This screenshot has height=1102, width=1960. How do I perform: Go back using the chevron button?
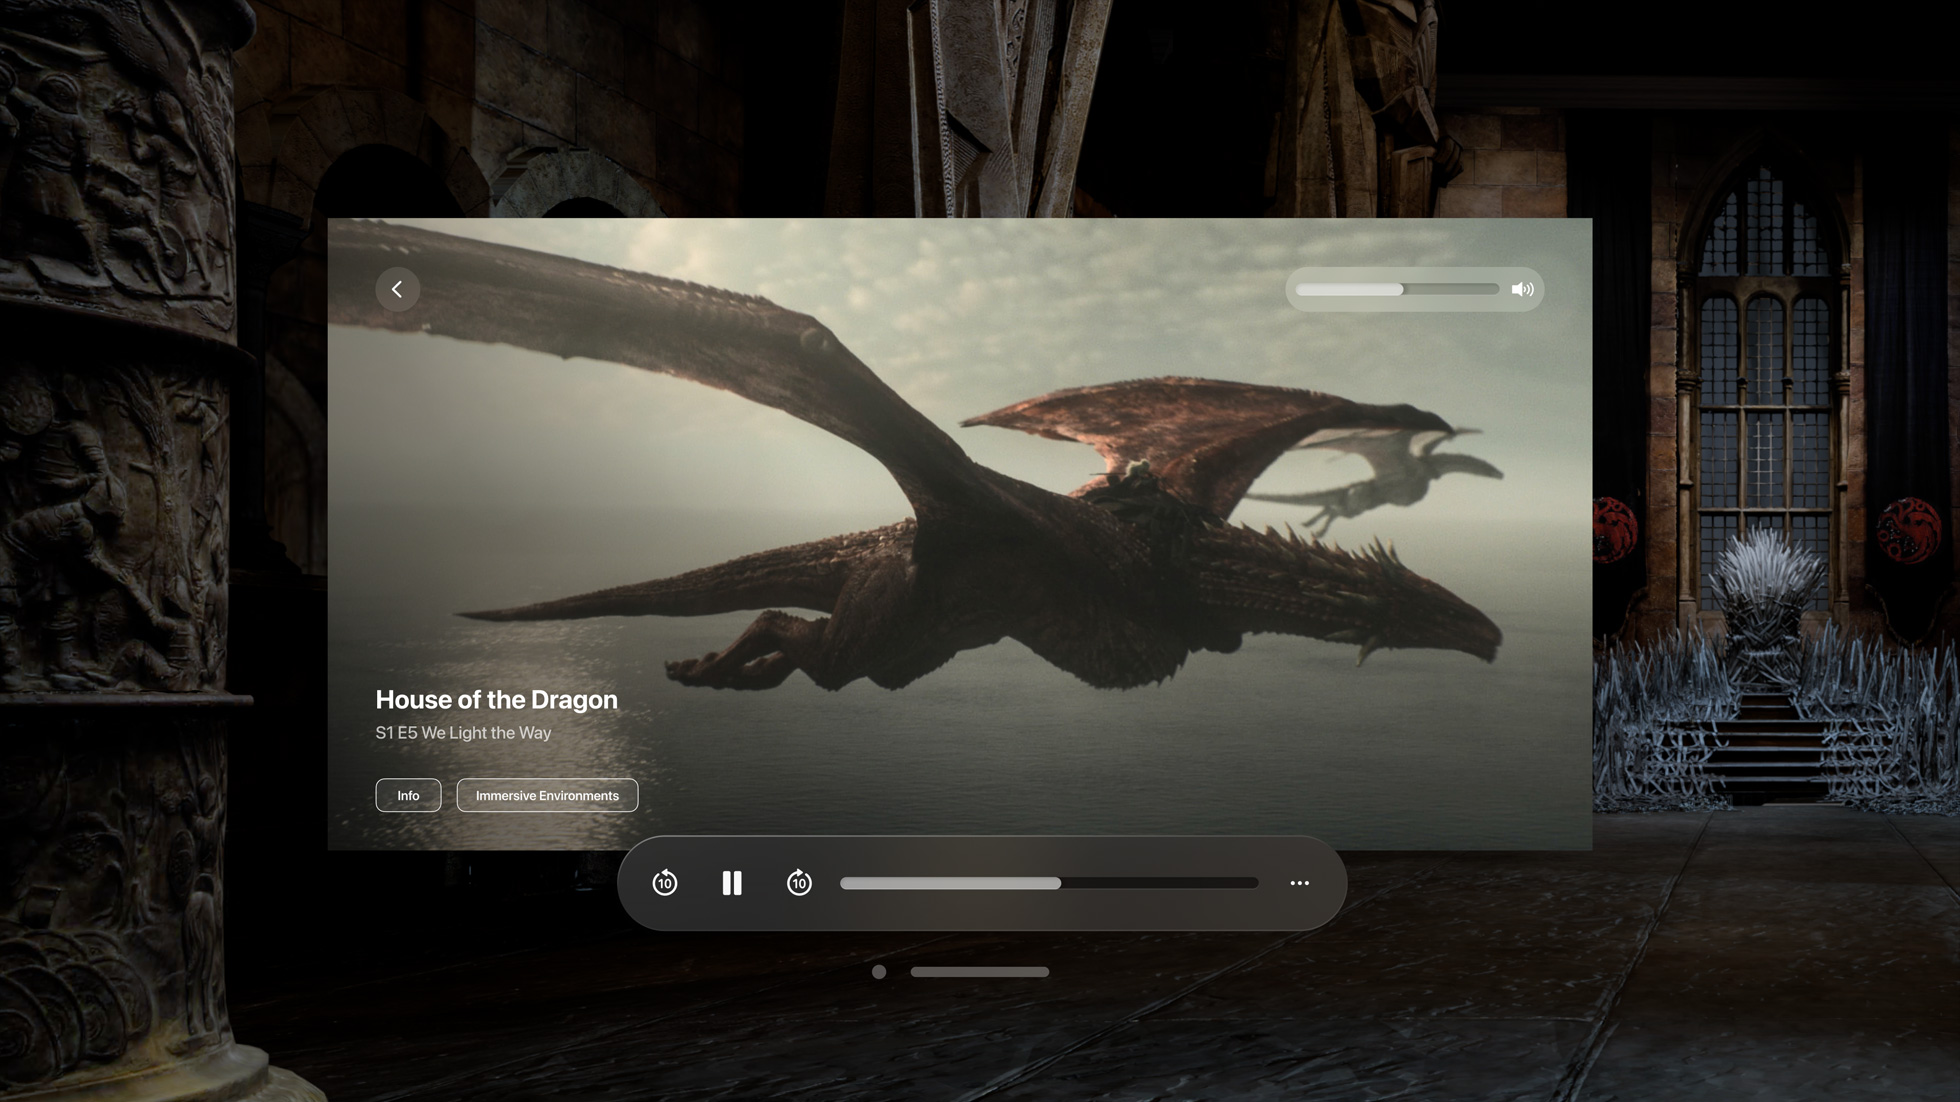[x=397, y=290]
